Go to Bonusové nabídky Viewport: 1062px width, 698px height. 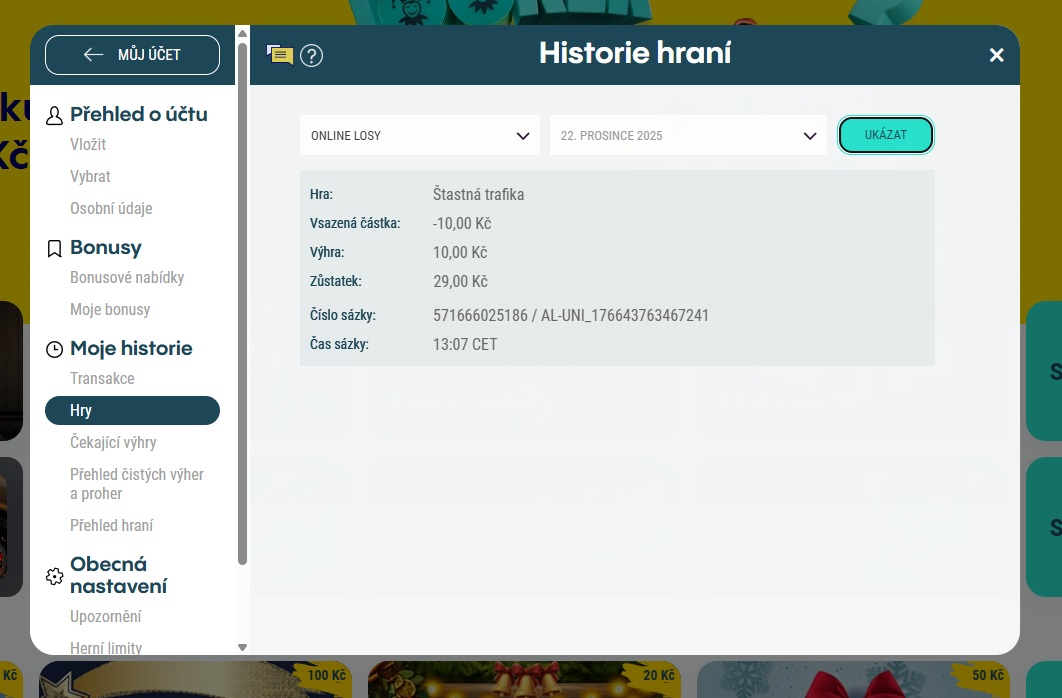127,278
